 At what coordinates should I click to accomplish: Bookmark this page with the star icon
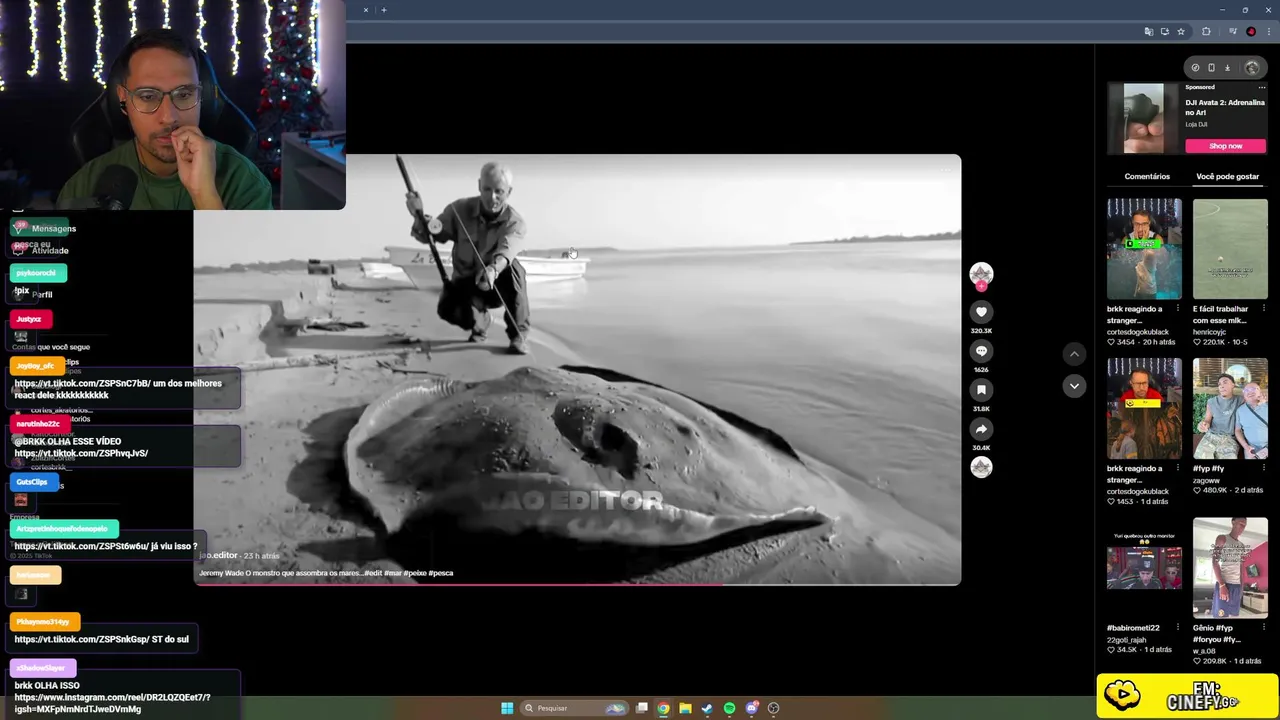pyautogui.click(x=1181, y=32)
